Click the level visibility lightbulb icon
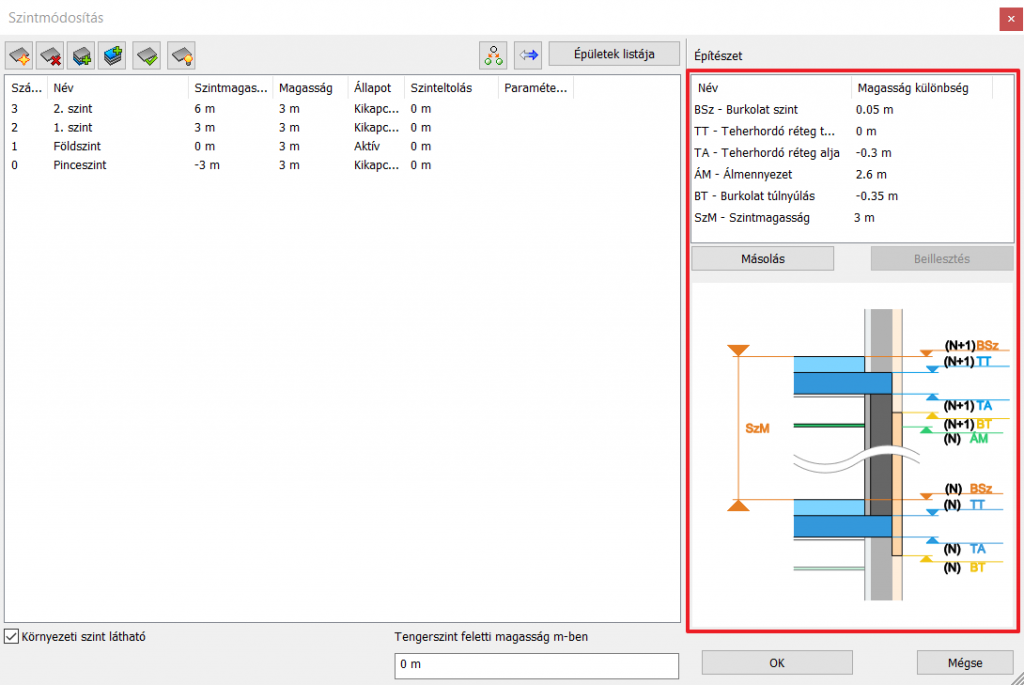Viewport: 1024px width, 685px height. click(x=182, y=56)
